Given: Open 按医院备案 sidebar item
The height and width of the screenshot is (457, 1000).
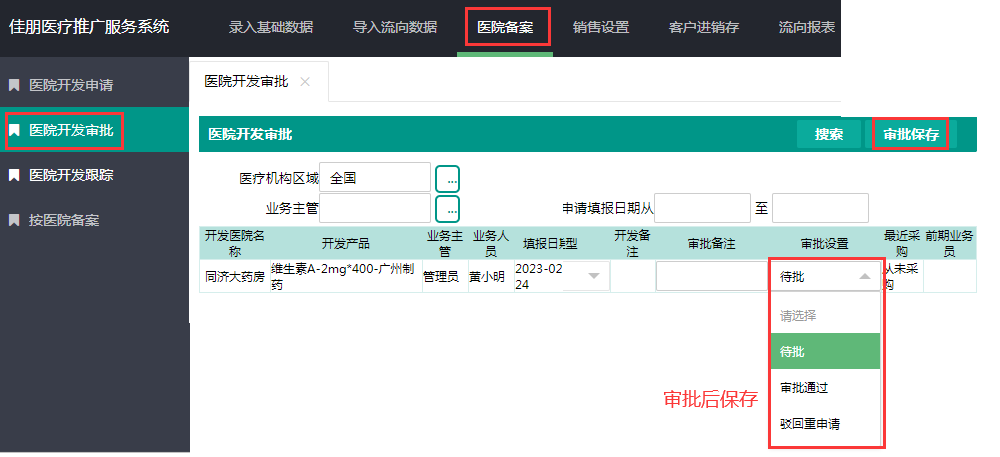Looking at the screenshot, I should [x=64, y=220].
